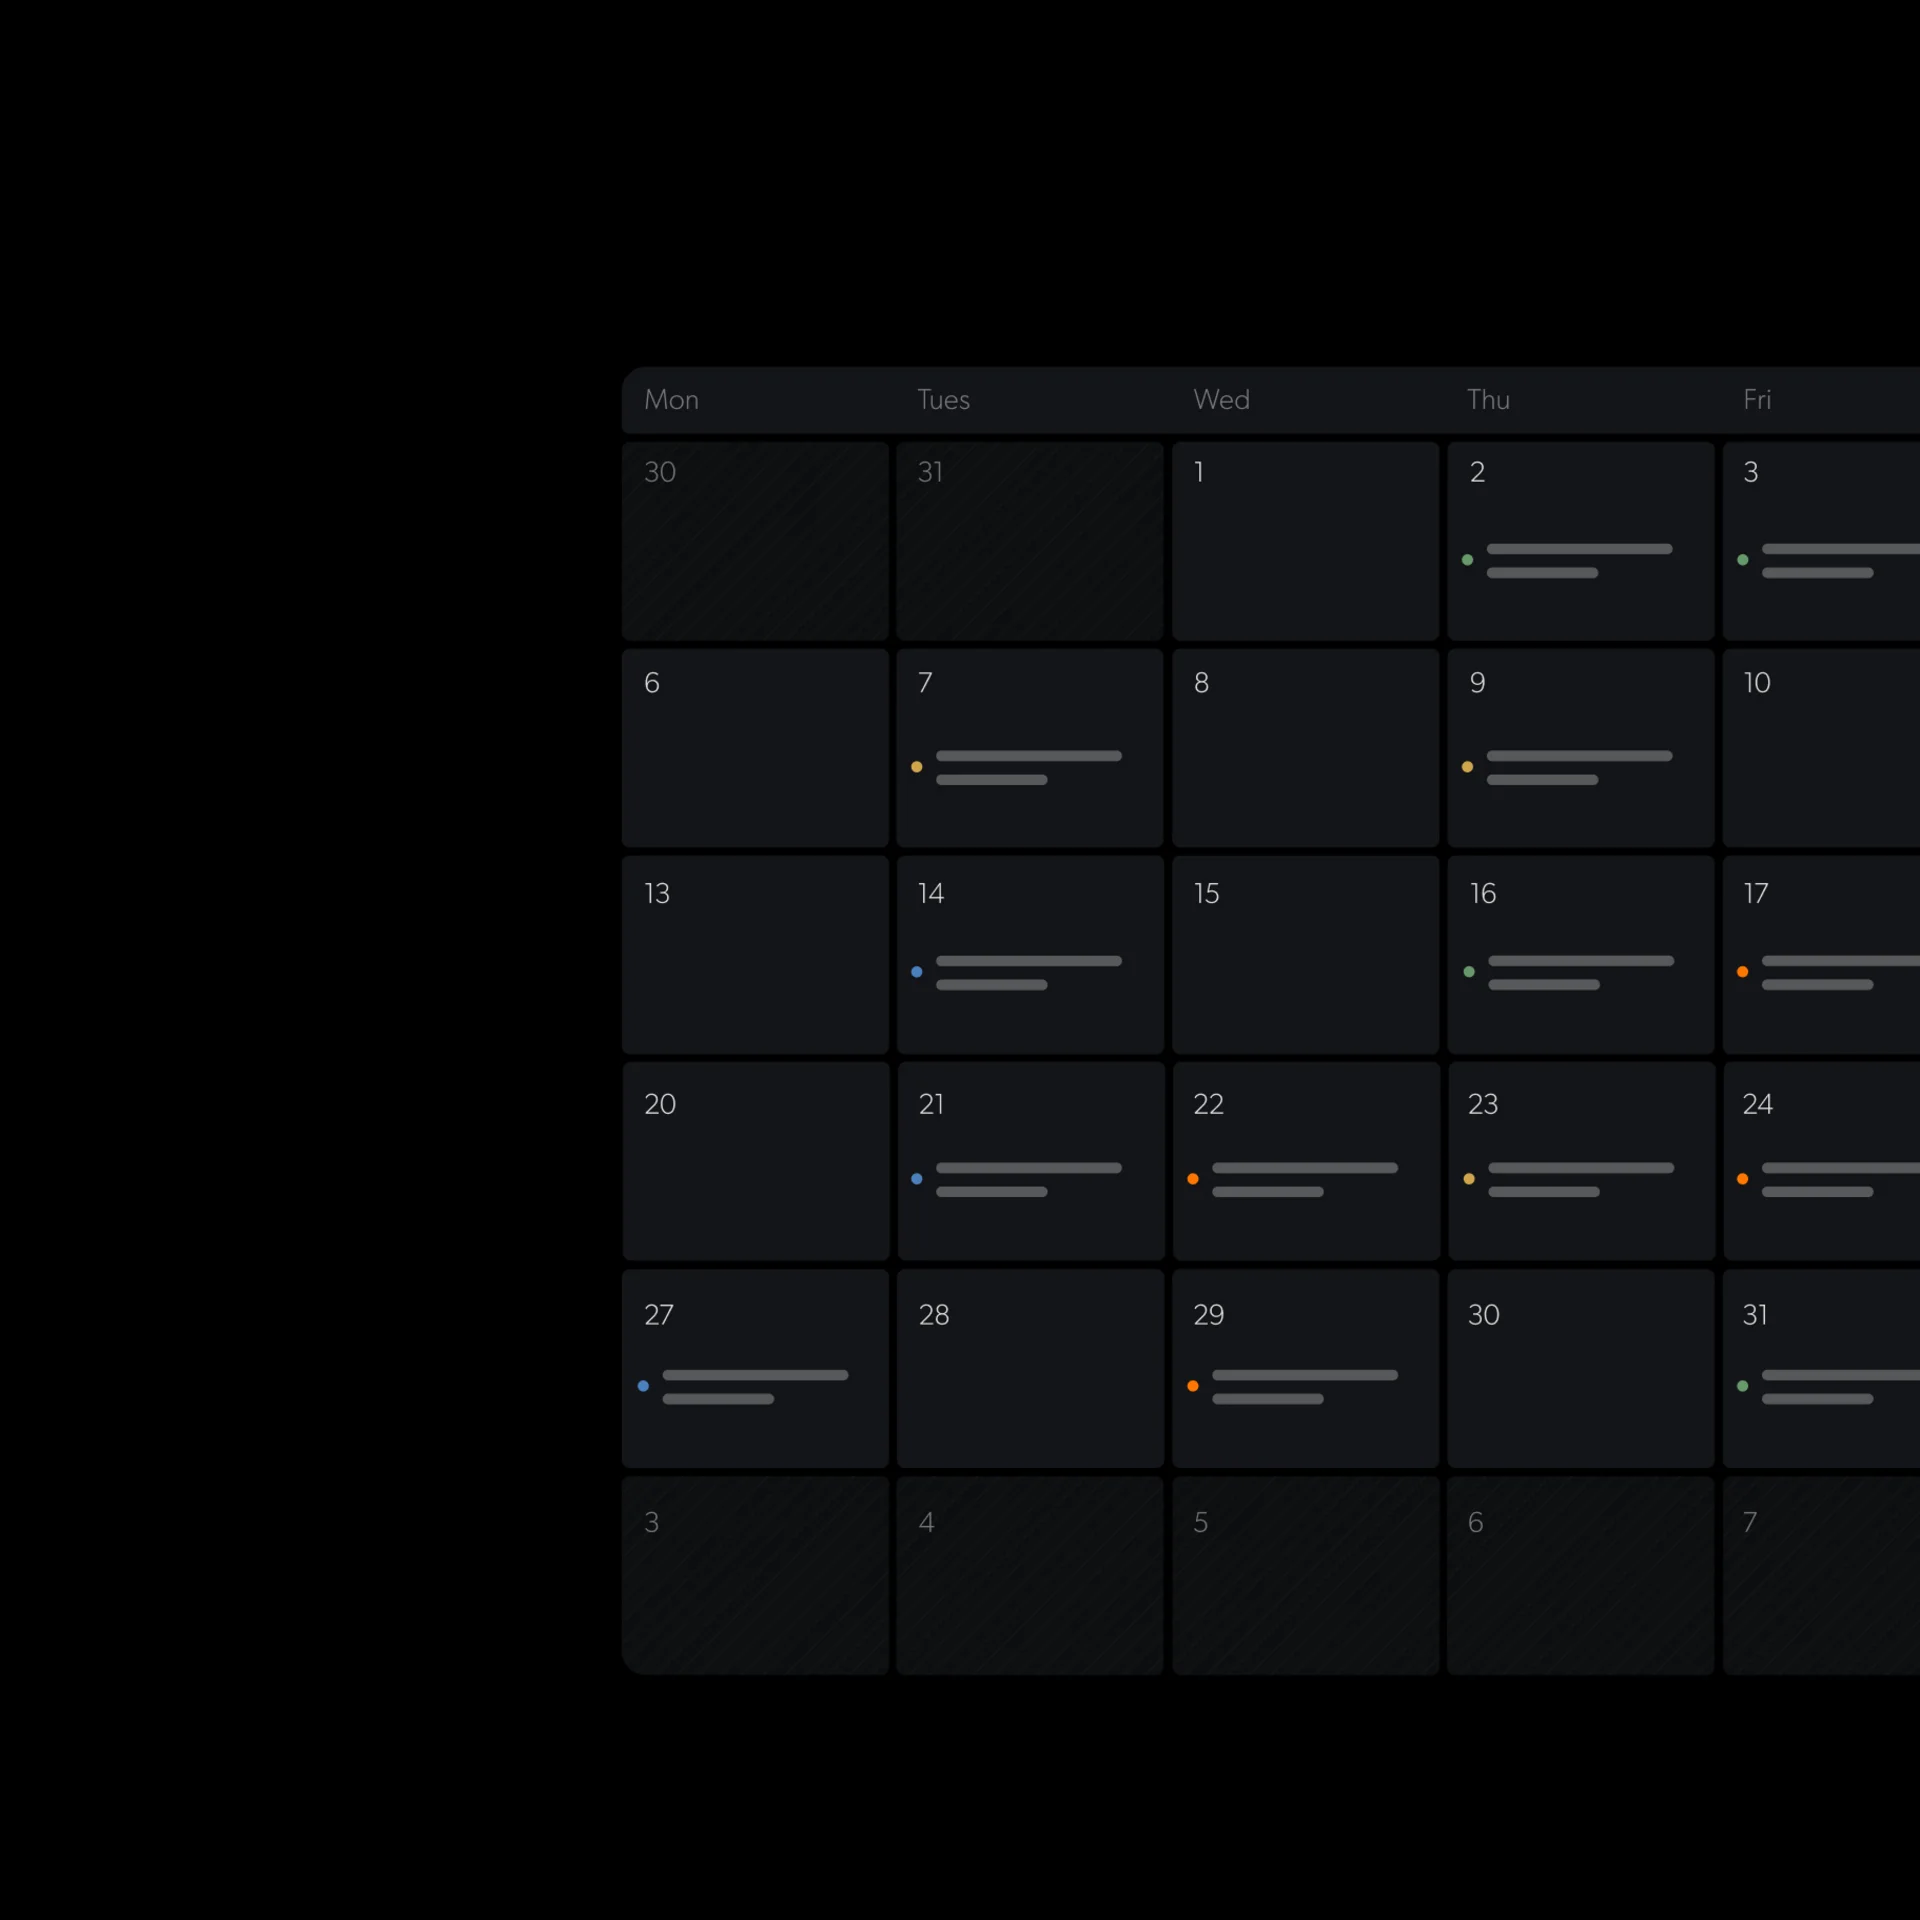
Task: Open the green-dot event on day 16
Action: 1568,972
